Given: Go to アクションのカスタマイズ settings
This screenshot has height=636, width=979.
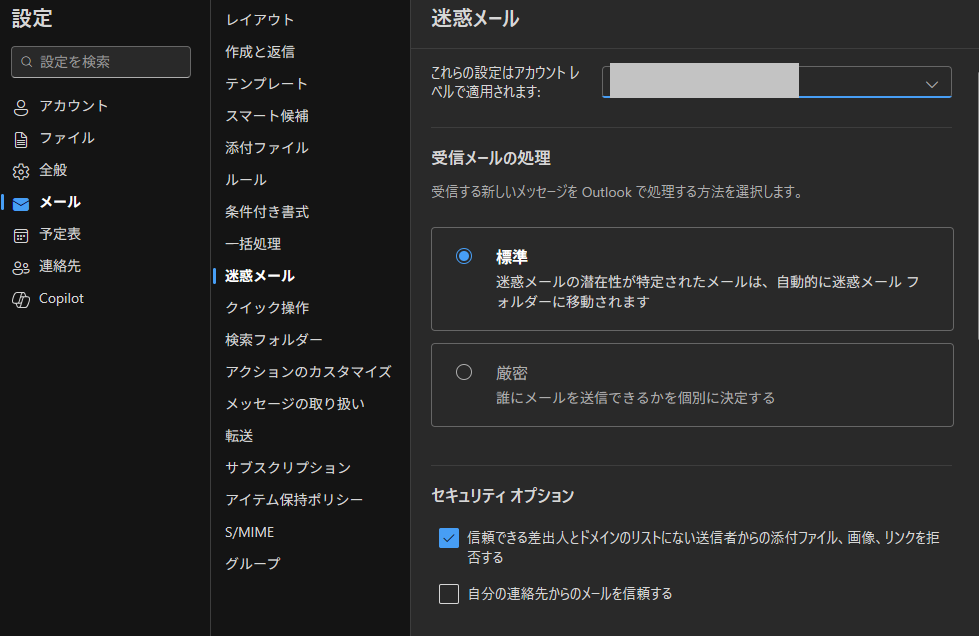Looking at the screenshot, I should [308, 372].
